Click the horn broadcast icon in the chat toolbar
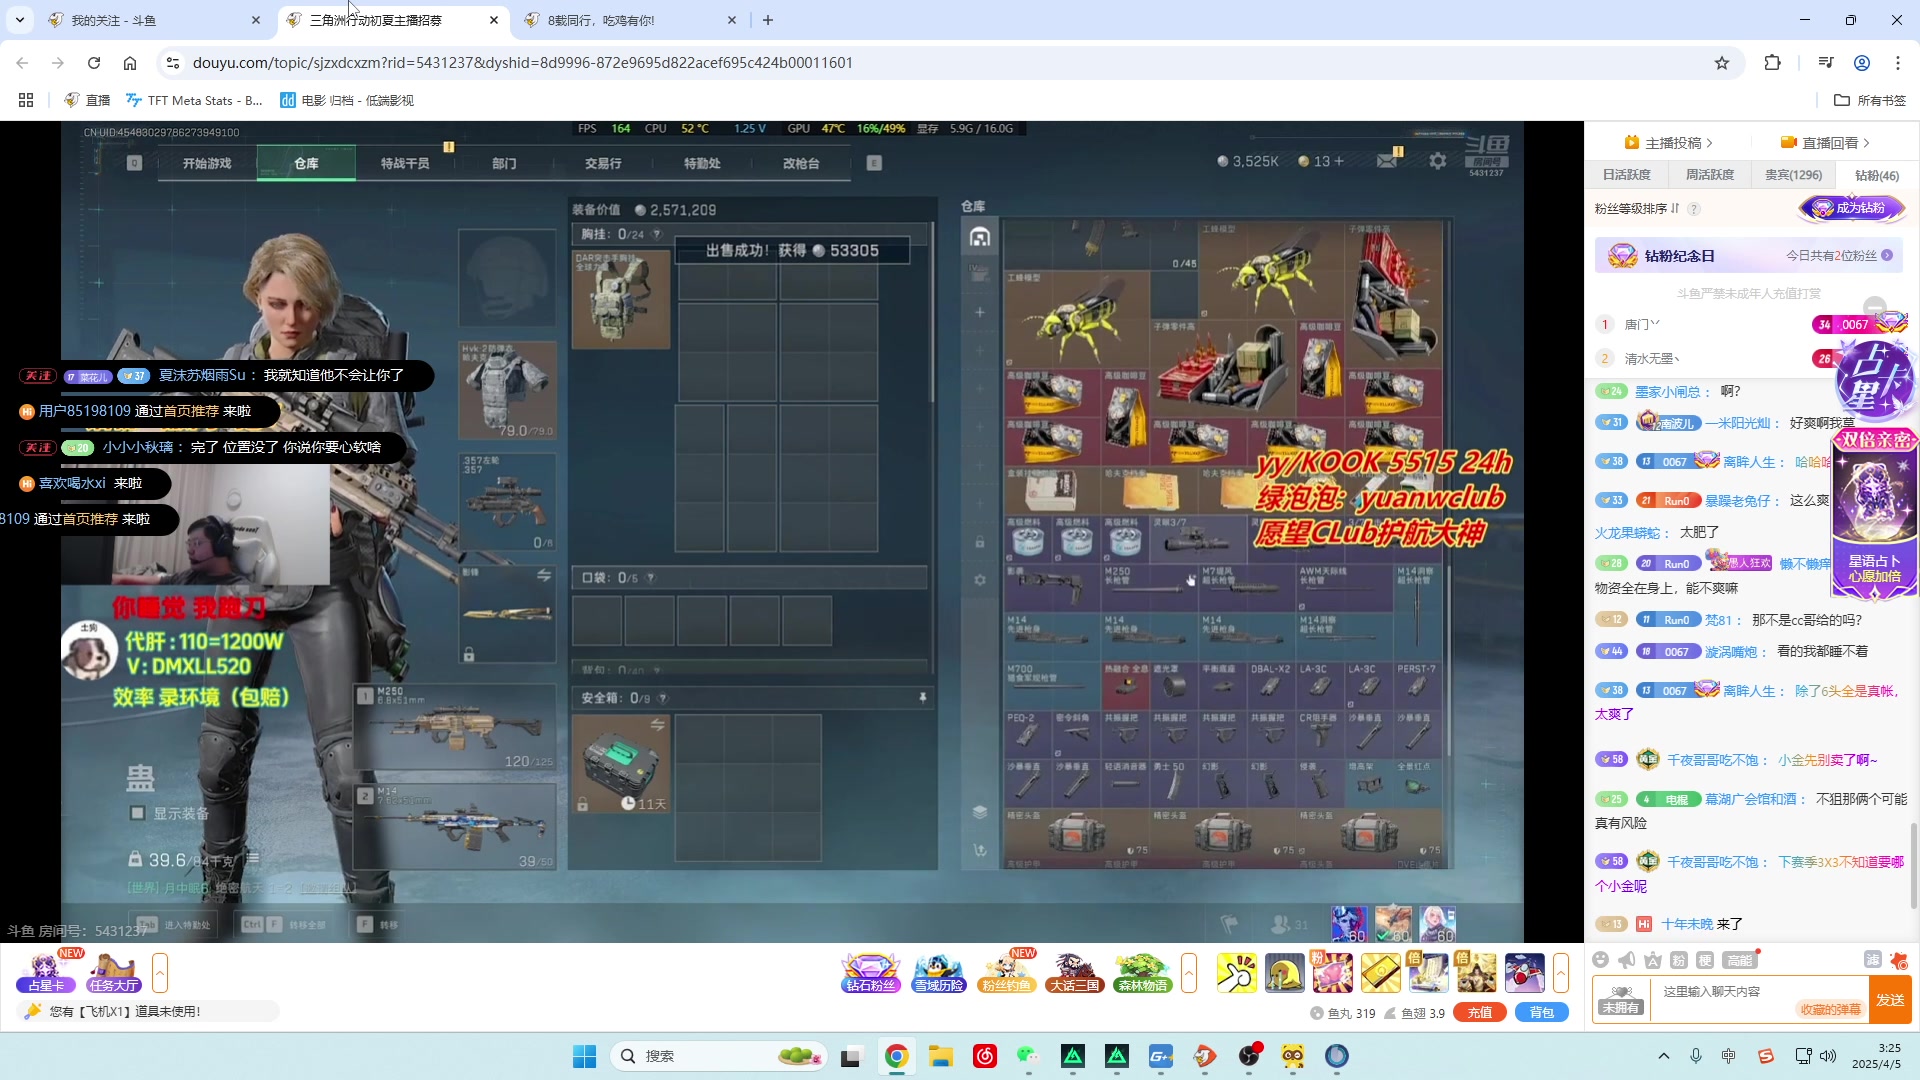Viewport: 1920px width, 1080px height. coord(1627,960)
